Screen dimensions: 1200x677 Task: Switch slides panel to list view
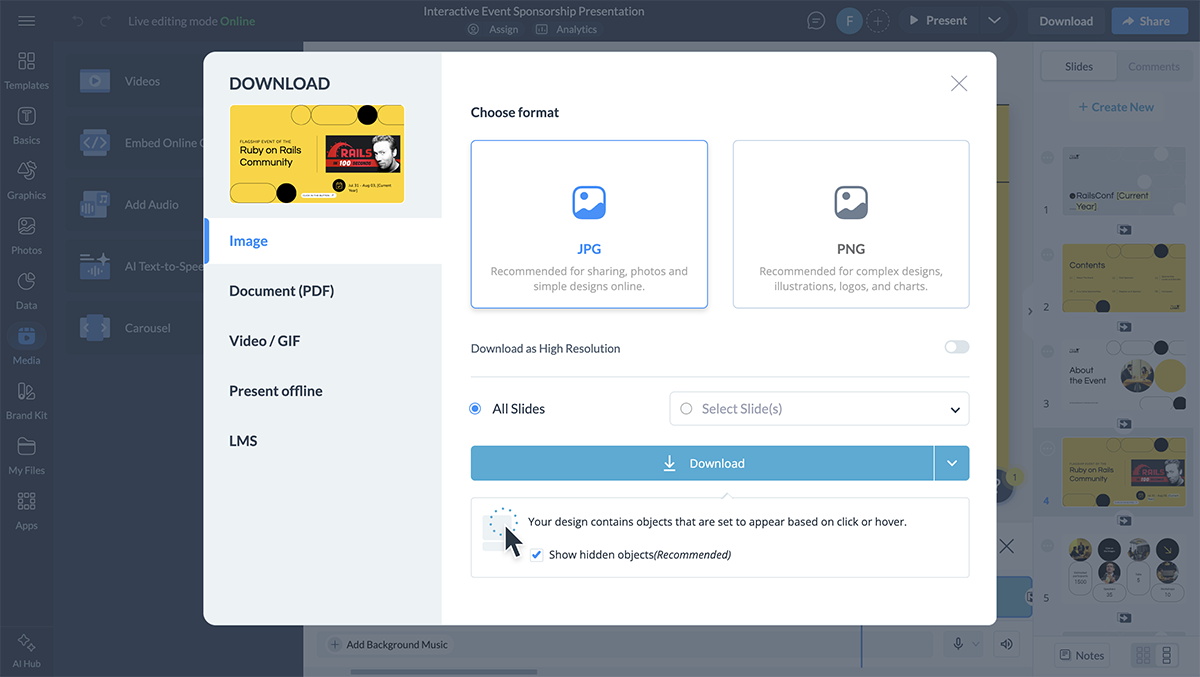point(1166,655)
